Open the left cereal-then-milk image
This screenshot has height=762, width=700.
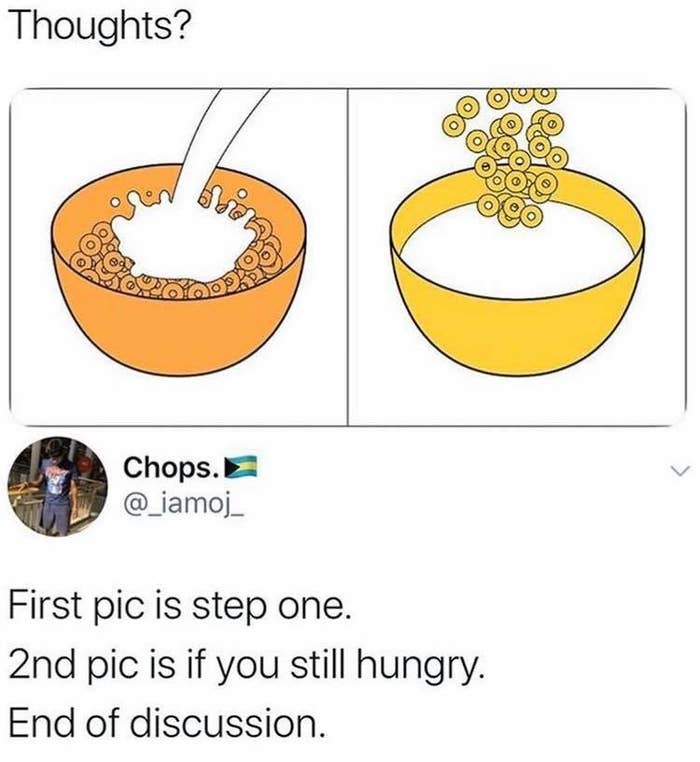tap(179, 257)
